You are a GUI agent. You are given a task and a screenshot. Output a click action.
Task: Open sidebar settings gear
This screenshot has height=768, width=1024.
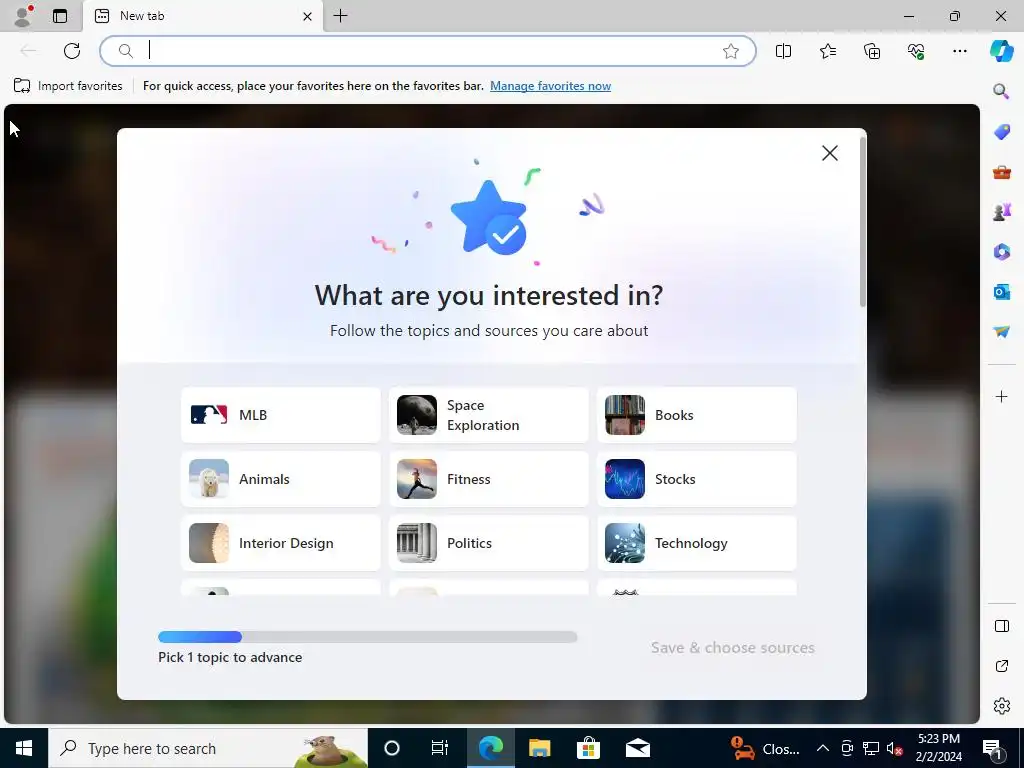point(1002,706)
